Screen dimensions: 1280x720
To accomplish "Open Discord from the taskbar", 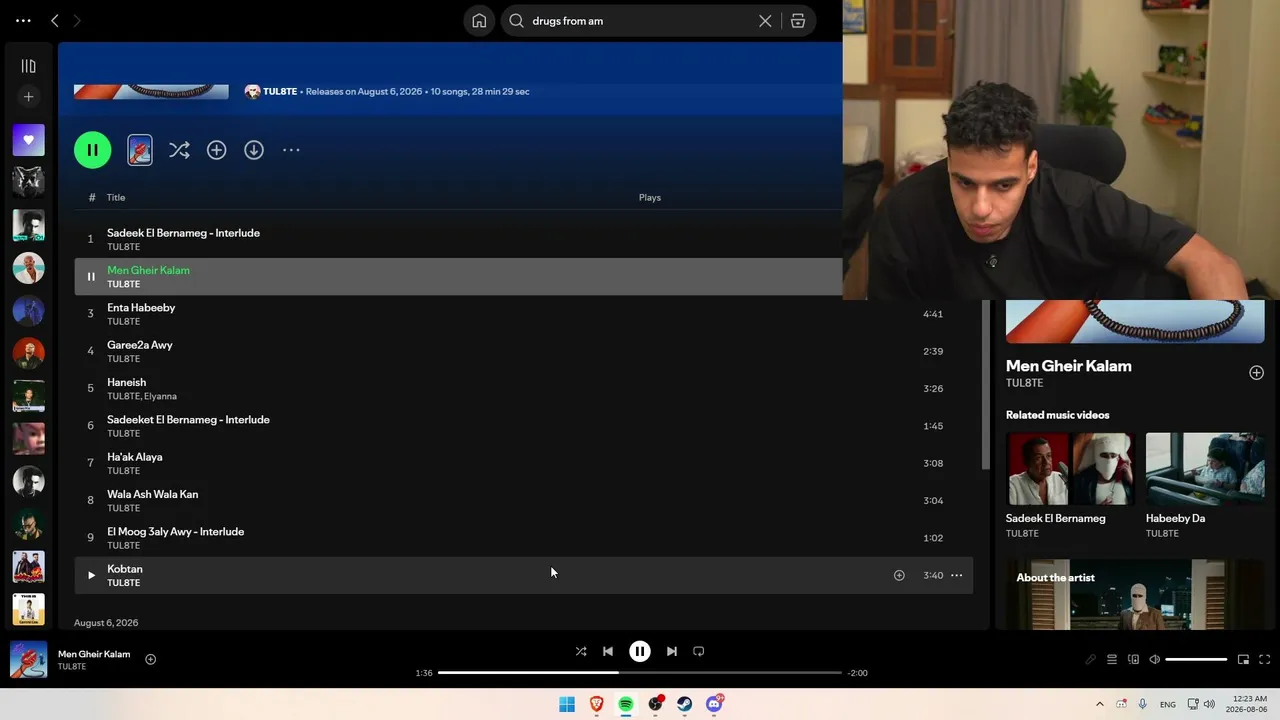I will pyautogui.click(x=715, y=704).
